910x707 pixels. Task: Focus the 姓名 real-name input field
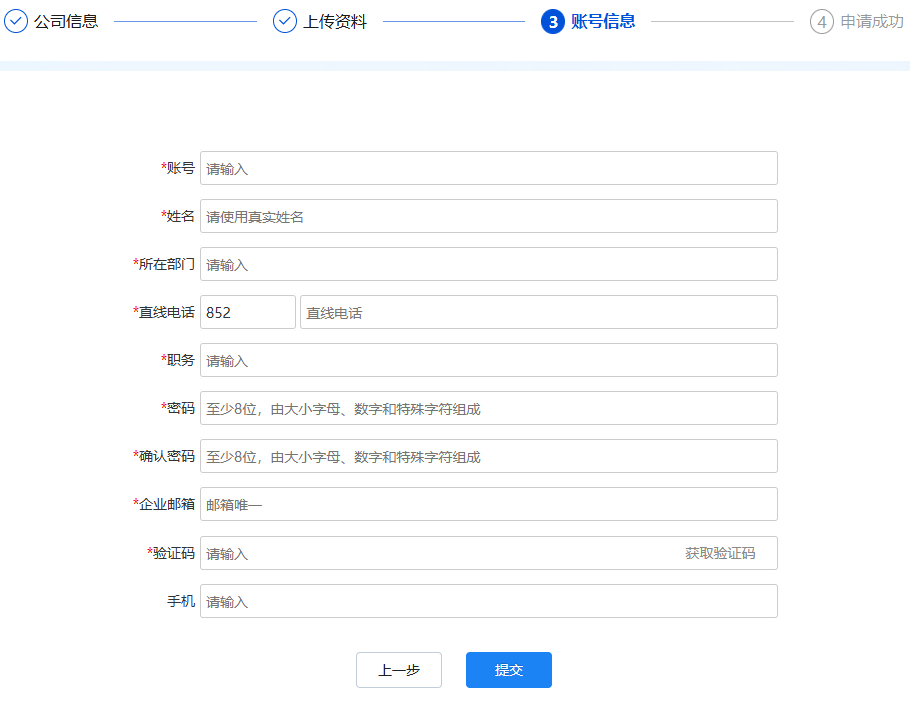click(489, 217)
